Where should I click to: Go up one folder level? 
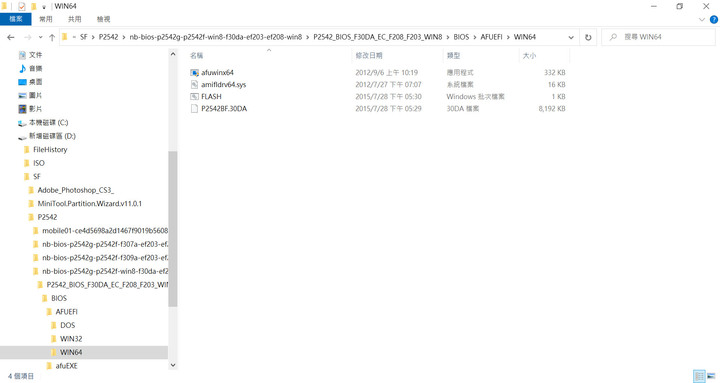(x=52, y=37)
